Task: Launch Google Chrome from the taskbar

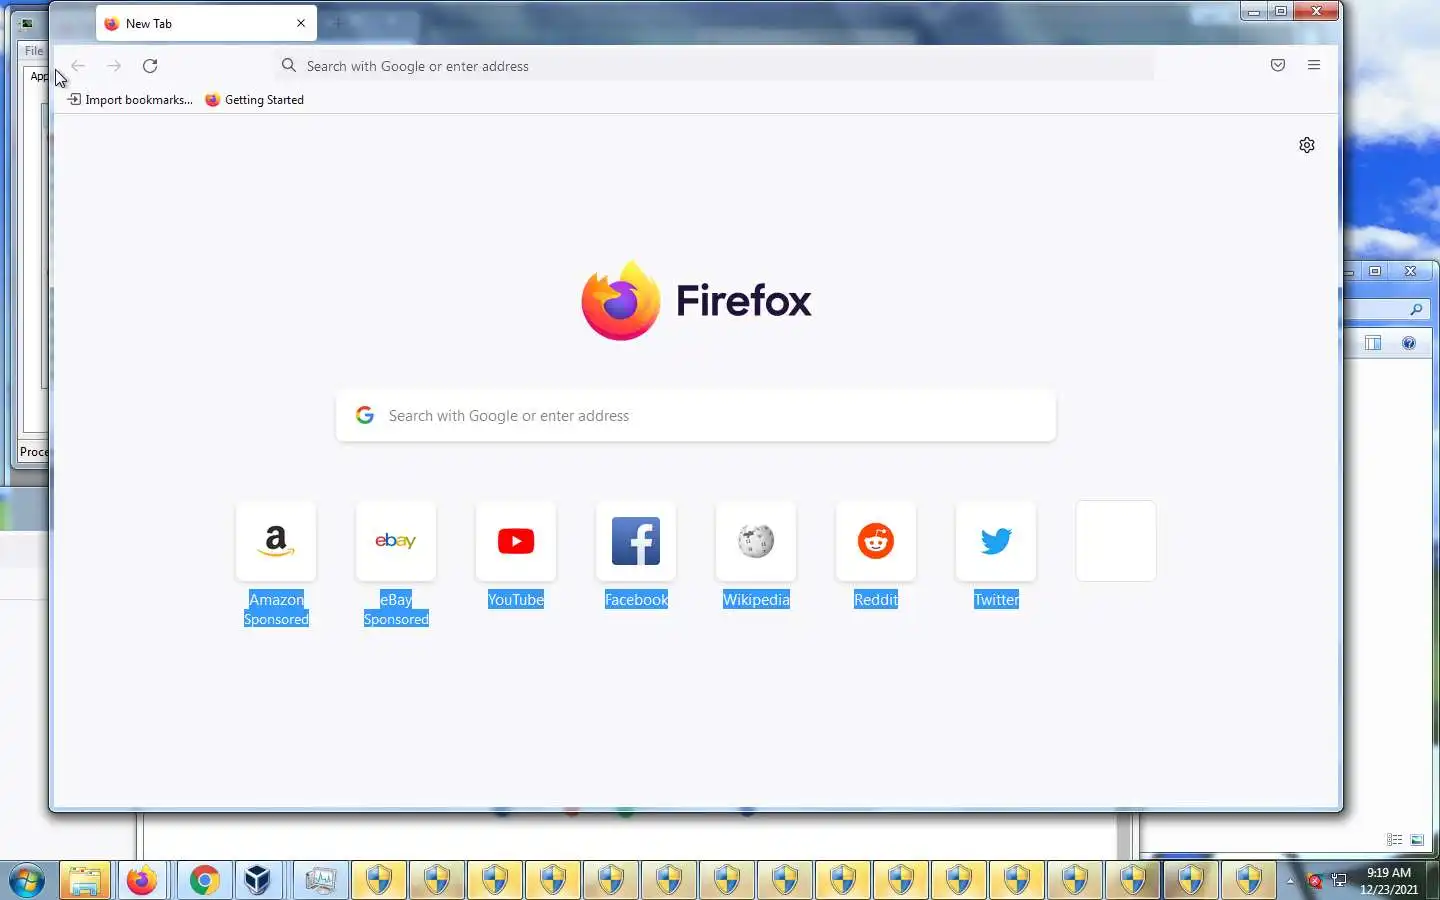Action: point(204,881)
